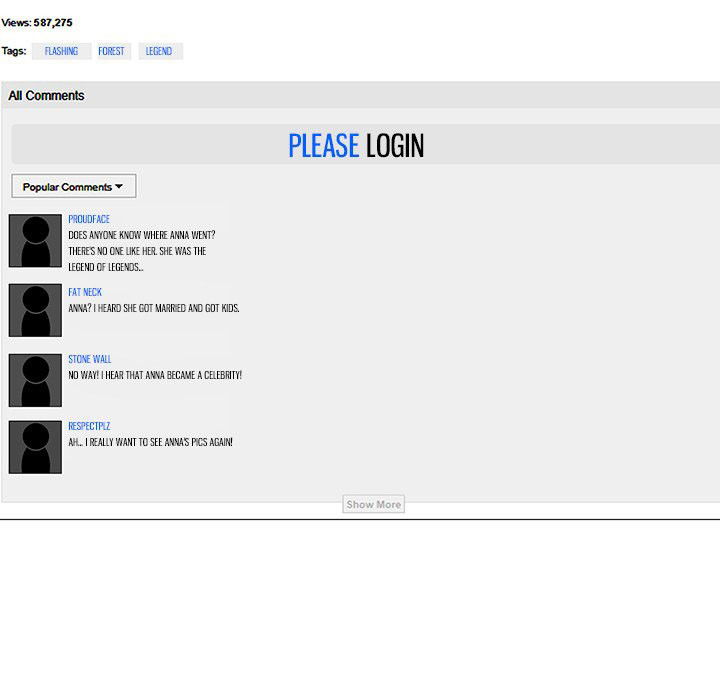Click RESPECTPLZ's profile avatar
720x700 pixels.
[x=35, y=447]
